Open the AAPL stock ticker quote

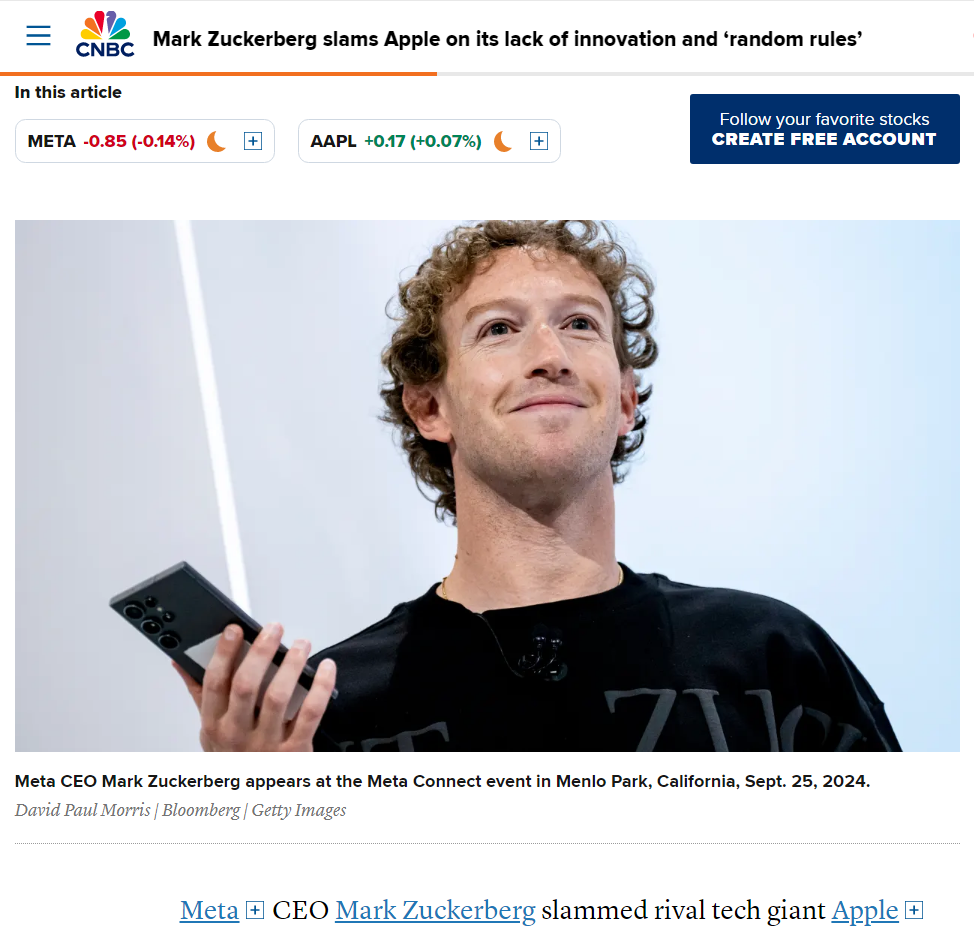click(334, 141)
